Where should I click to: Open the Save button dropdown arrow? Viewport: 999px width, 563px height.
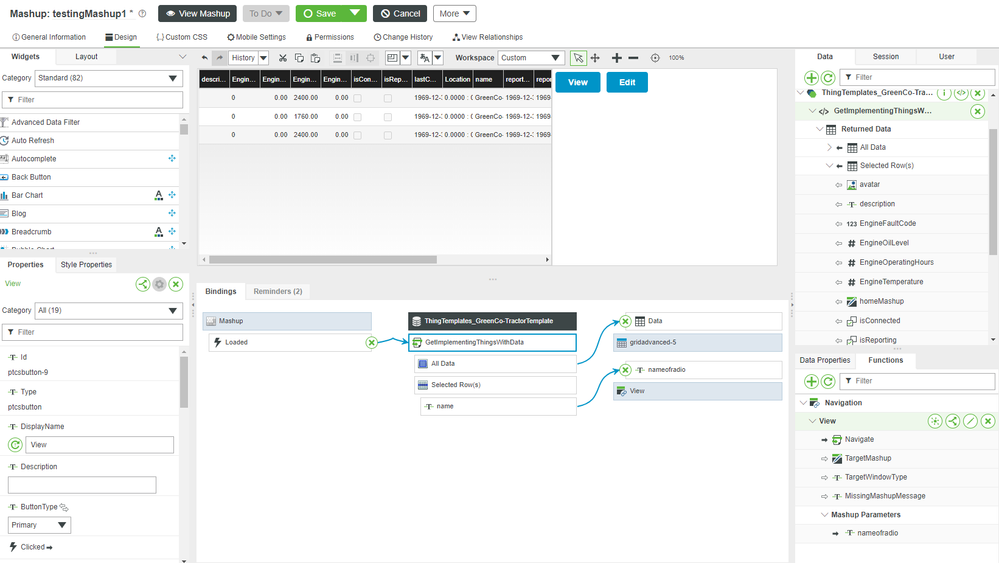pyautogui.click(x=355, y=13)
